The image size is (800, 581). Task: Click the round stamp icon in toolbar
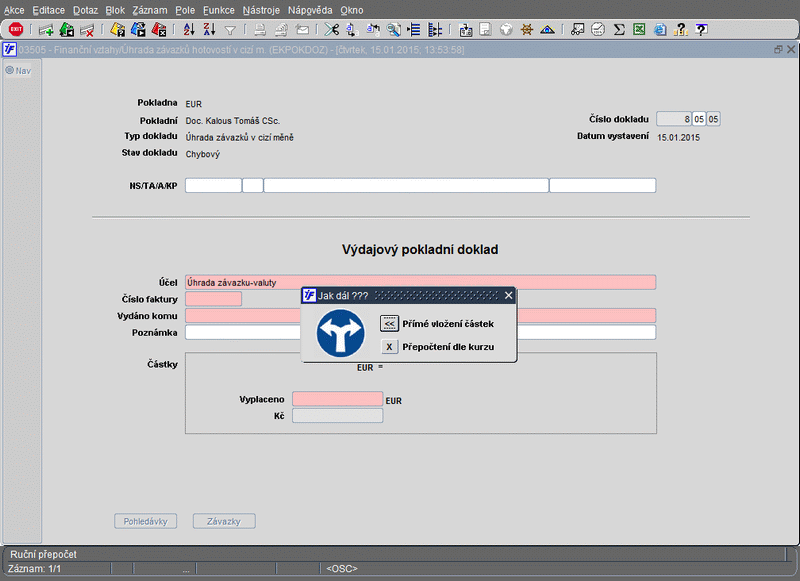coord(598,30)
